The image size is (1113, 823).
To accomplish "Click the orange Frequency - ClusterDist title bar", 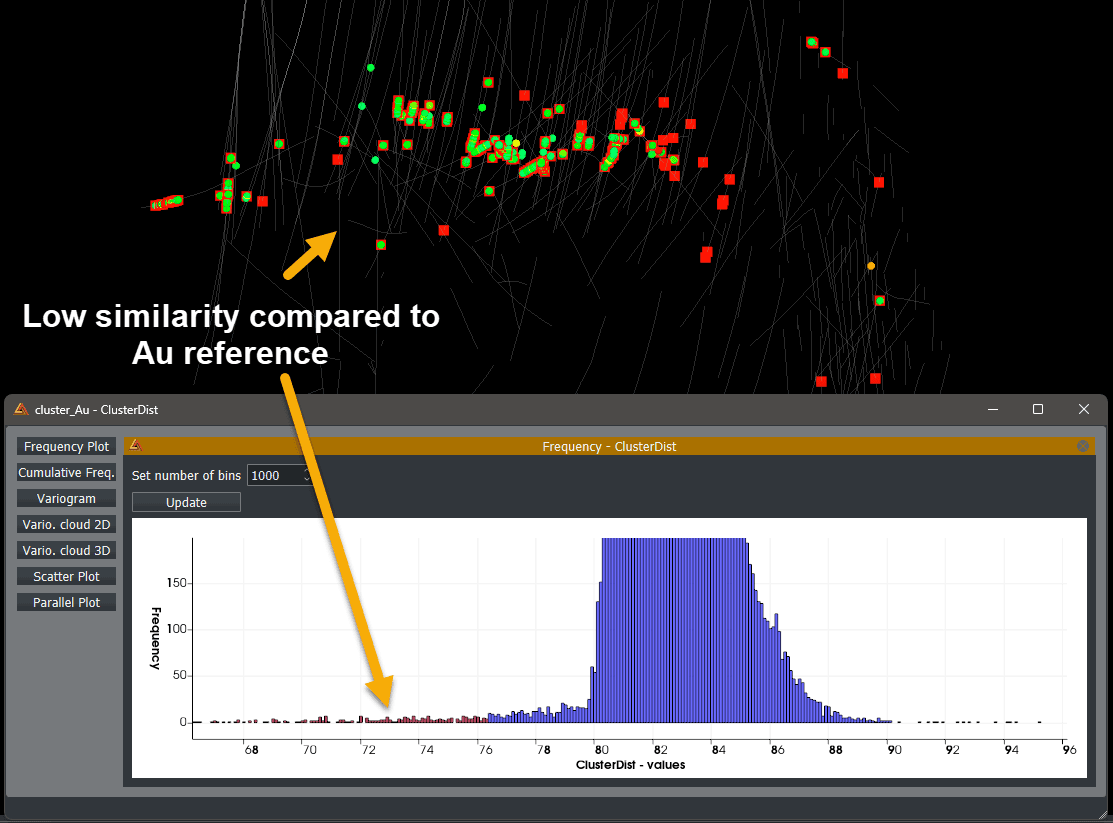I will (609, 446).
